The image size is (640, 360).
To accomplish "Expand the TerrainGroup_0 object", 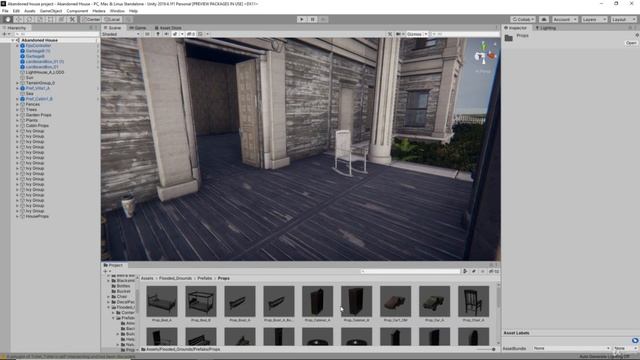I will tap(17, 83).
